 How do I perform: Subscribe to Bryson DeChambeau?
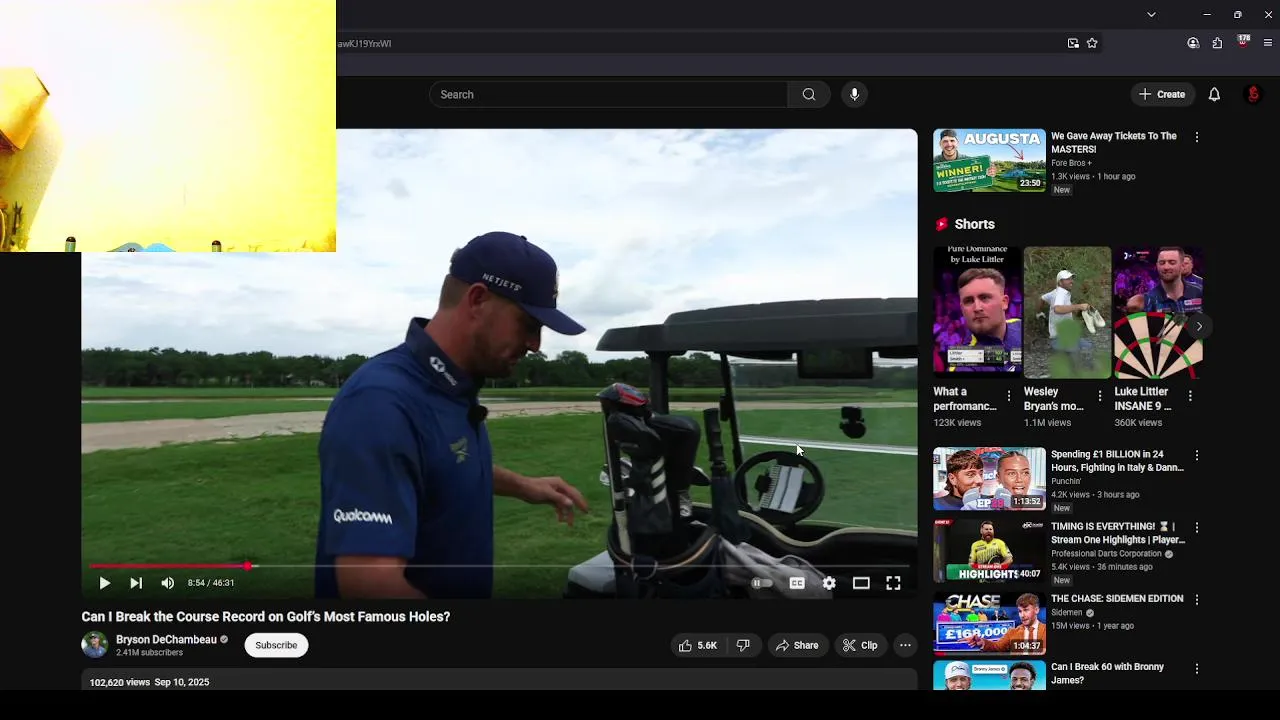tap(276, 646)
